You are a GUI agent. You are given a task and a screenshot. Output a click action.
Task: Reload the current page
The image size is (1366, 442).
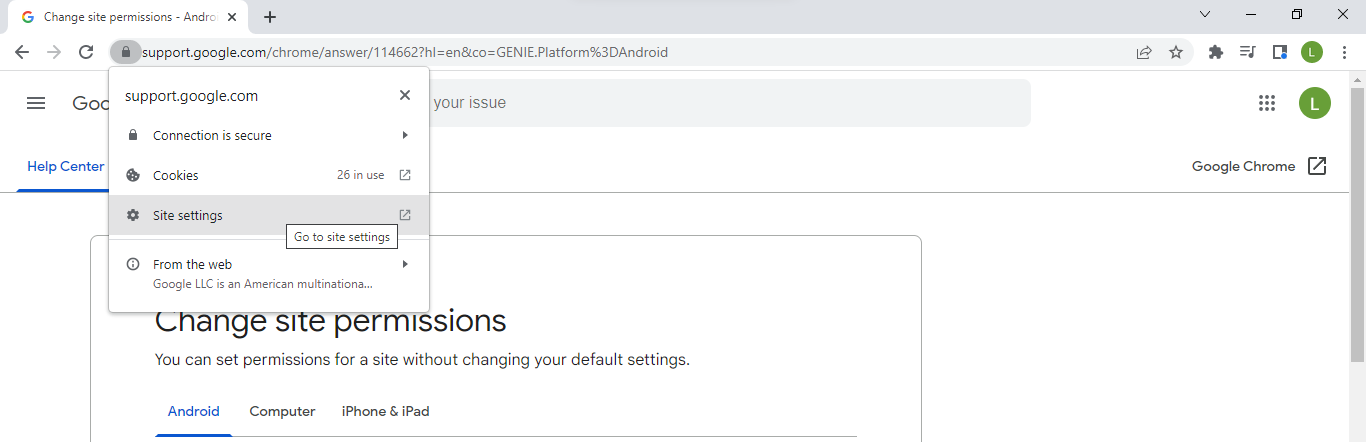pyautogui.click(x=87, y=52)
